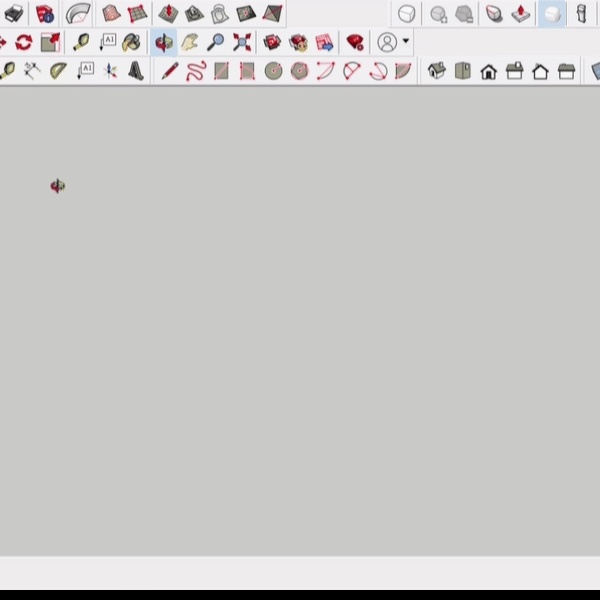Select Sandbox From Scratch grid tool
The image size is (600, 600).
137,14
